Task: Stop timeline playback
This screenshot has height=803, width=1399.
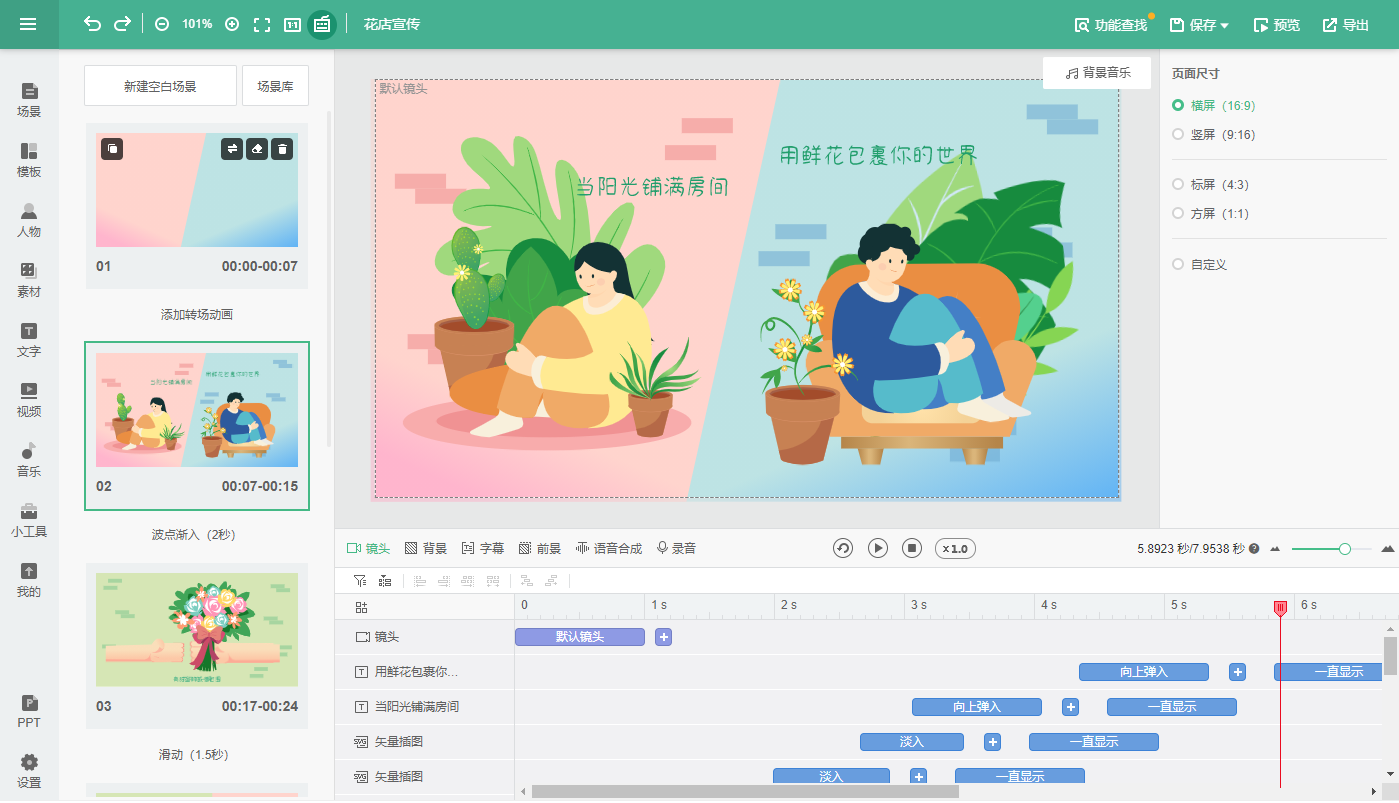Action: pyautogui.click(x=911, y=548)
